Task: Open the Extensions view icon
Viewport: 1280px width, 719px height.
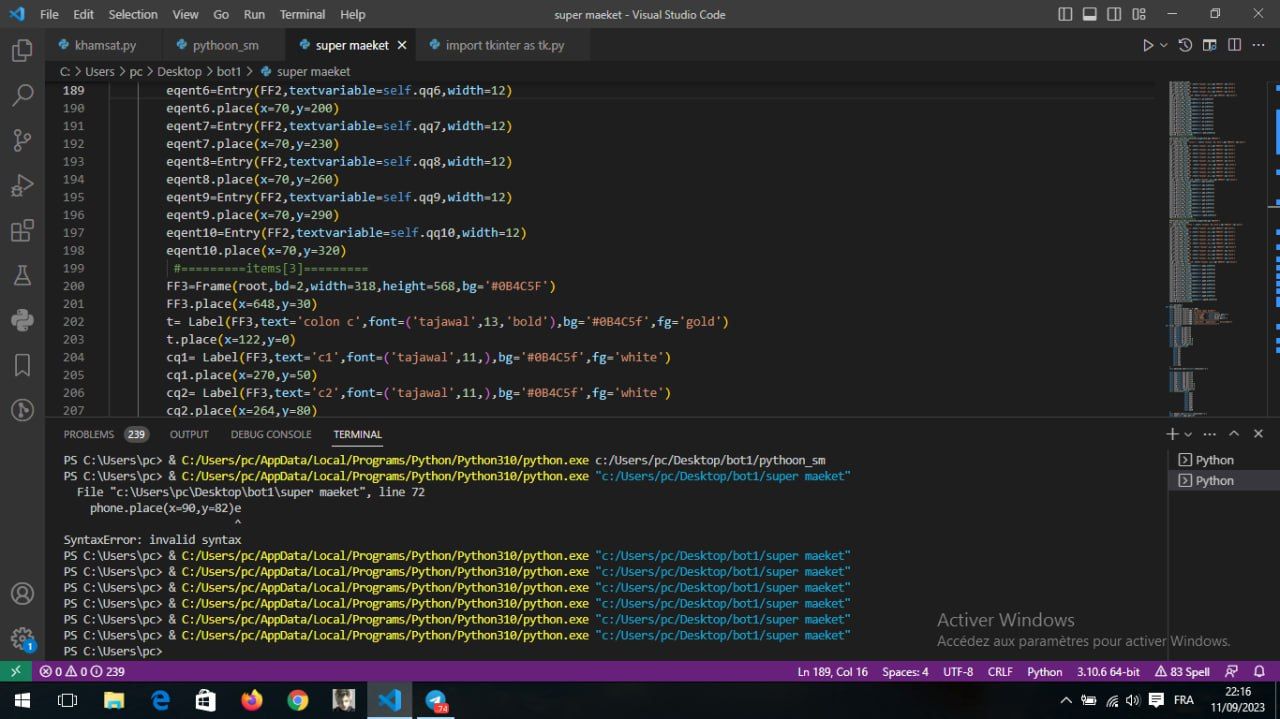Action: pos(22,231)
